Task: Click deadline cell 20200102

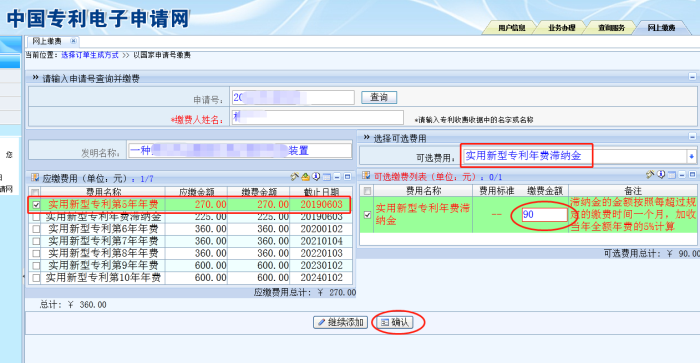Action: tap(321, 229)
